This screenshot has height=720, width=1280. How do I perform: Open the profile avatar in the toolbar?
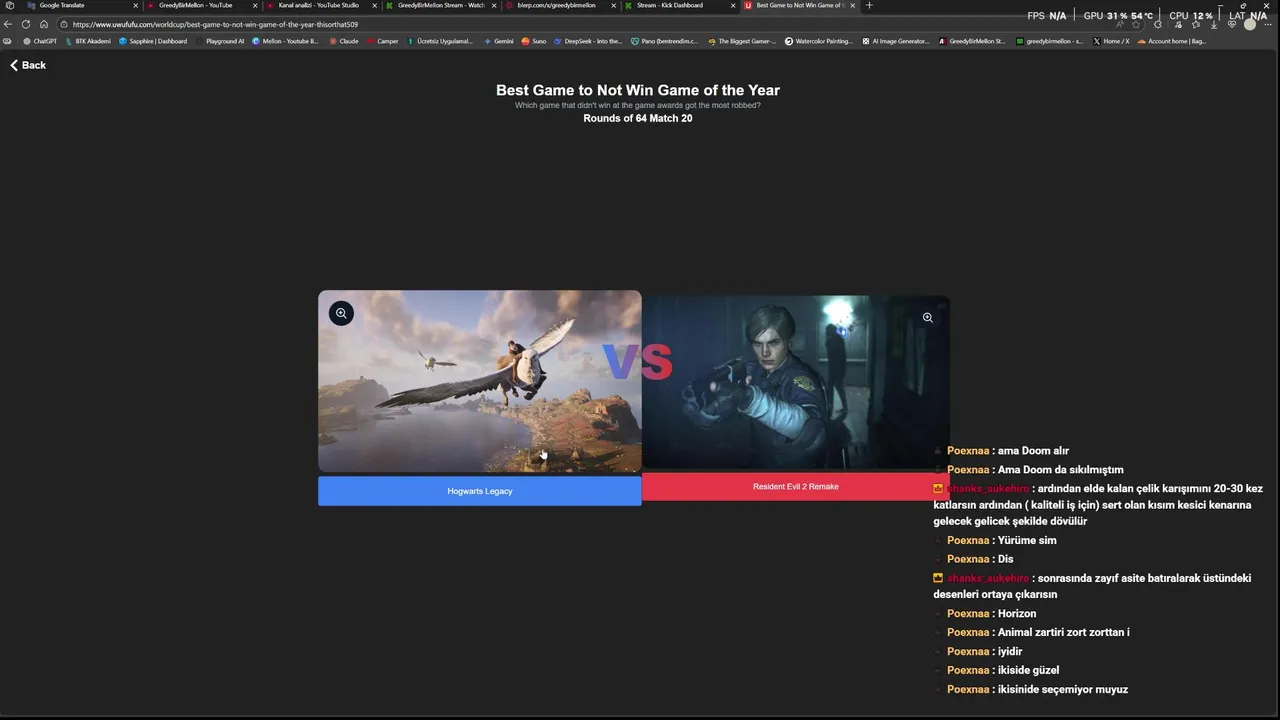click(1250, 24)
